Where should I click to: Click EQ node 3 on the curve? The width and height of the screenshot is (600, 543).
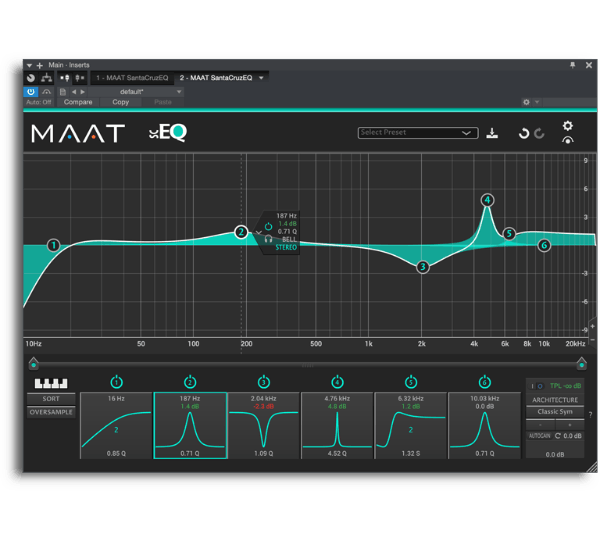point(422,267)
